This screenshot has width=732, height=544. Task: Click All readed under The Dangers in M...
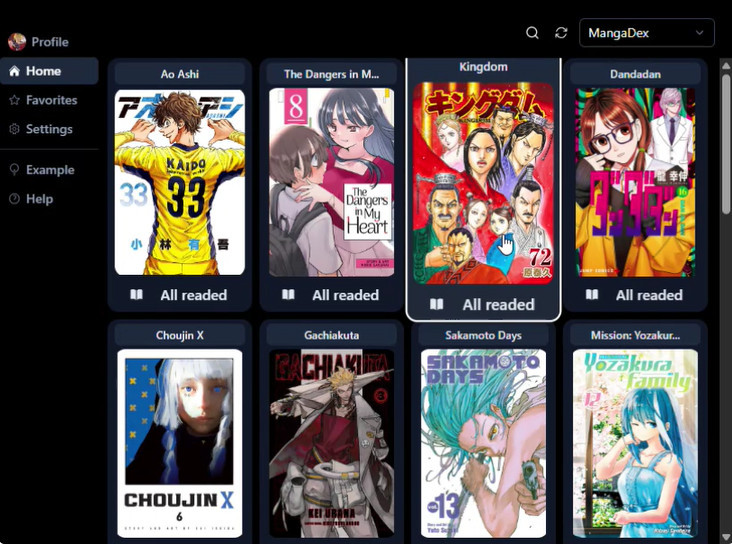(345, 295)
